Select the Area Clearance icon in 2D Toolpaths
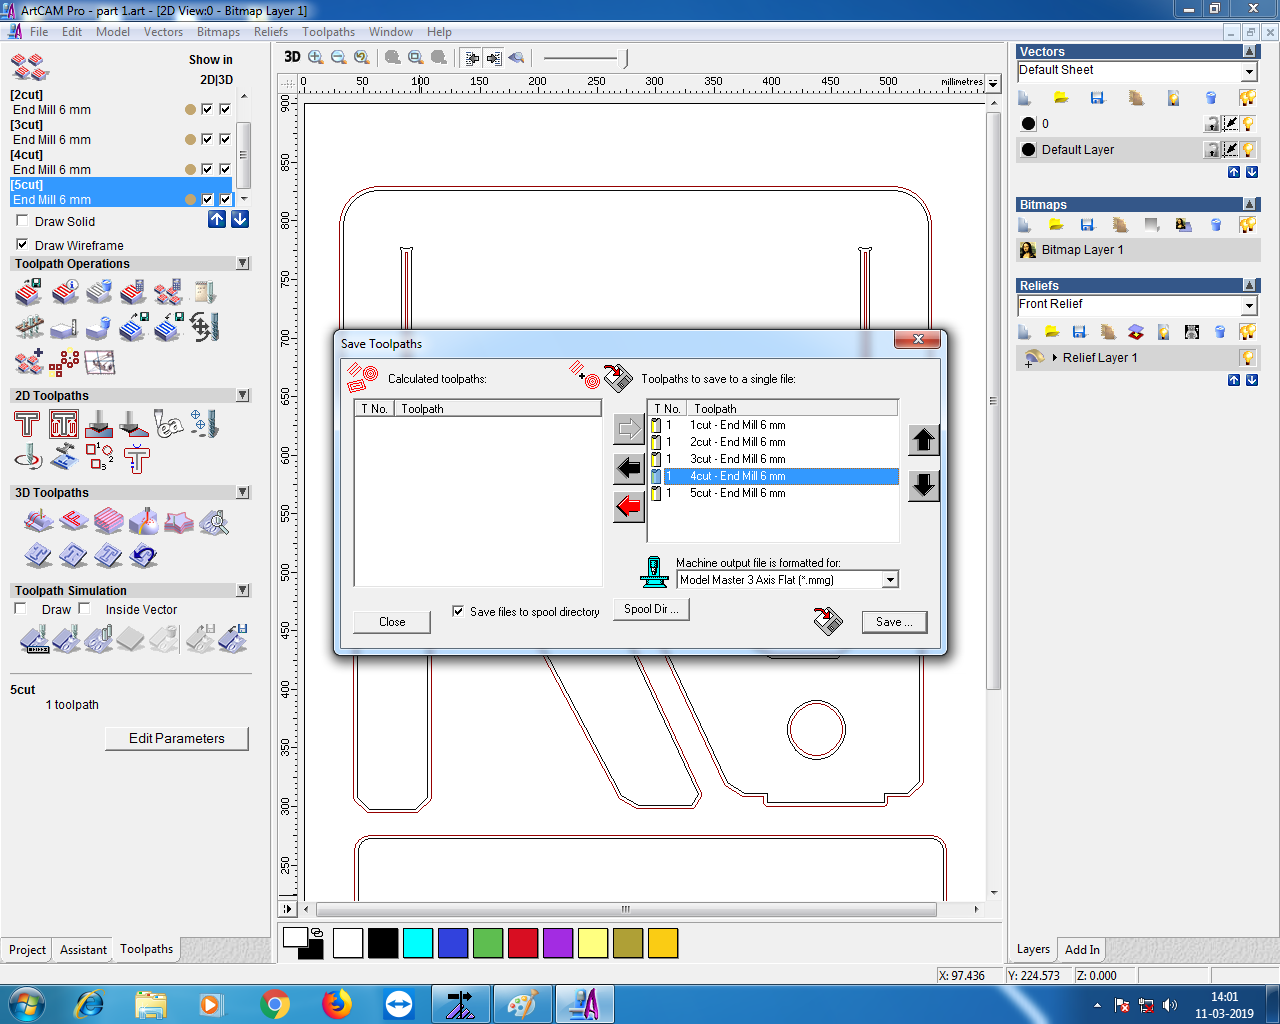1280x1024 pixels. coord(63,425)
